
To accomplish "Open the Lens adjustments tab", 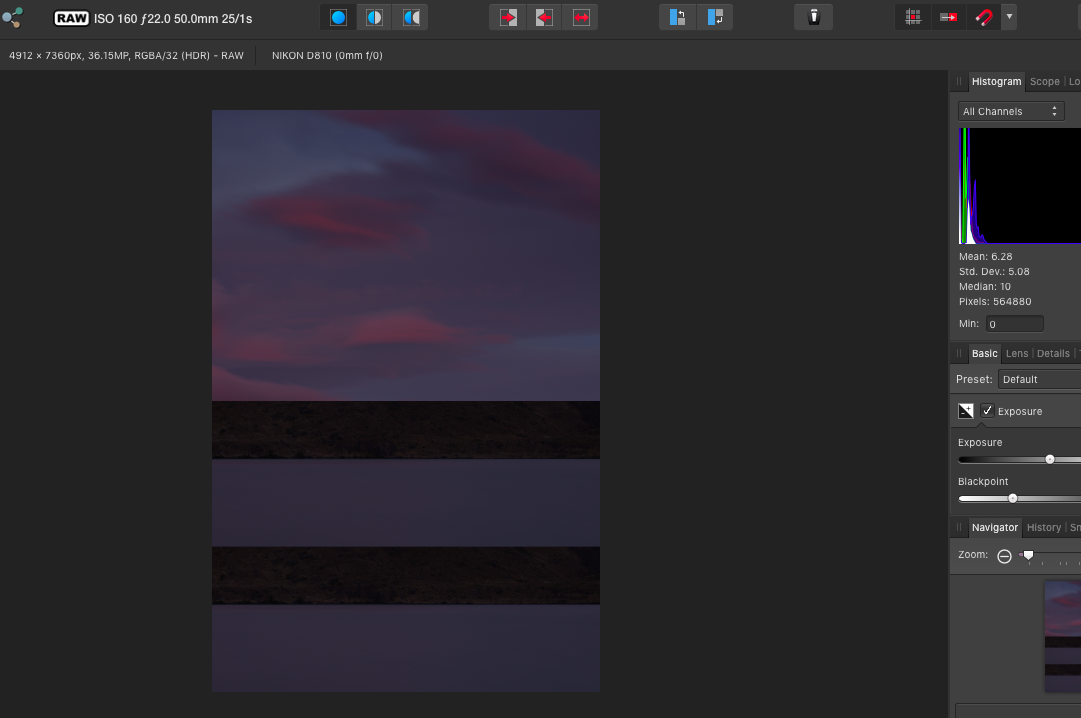I will 1017,353.
